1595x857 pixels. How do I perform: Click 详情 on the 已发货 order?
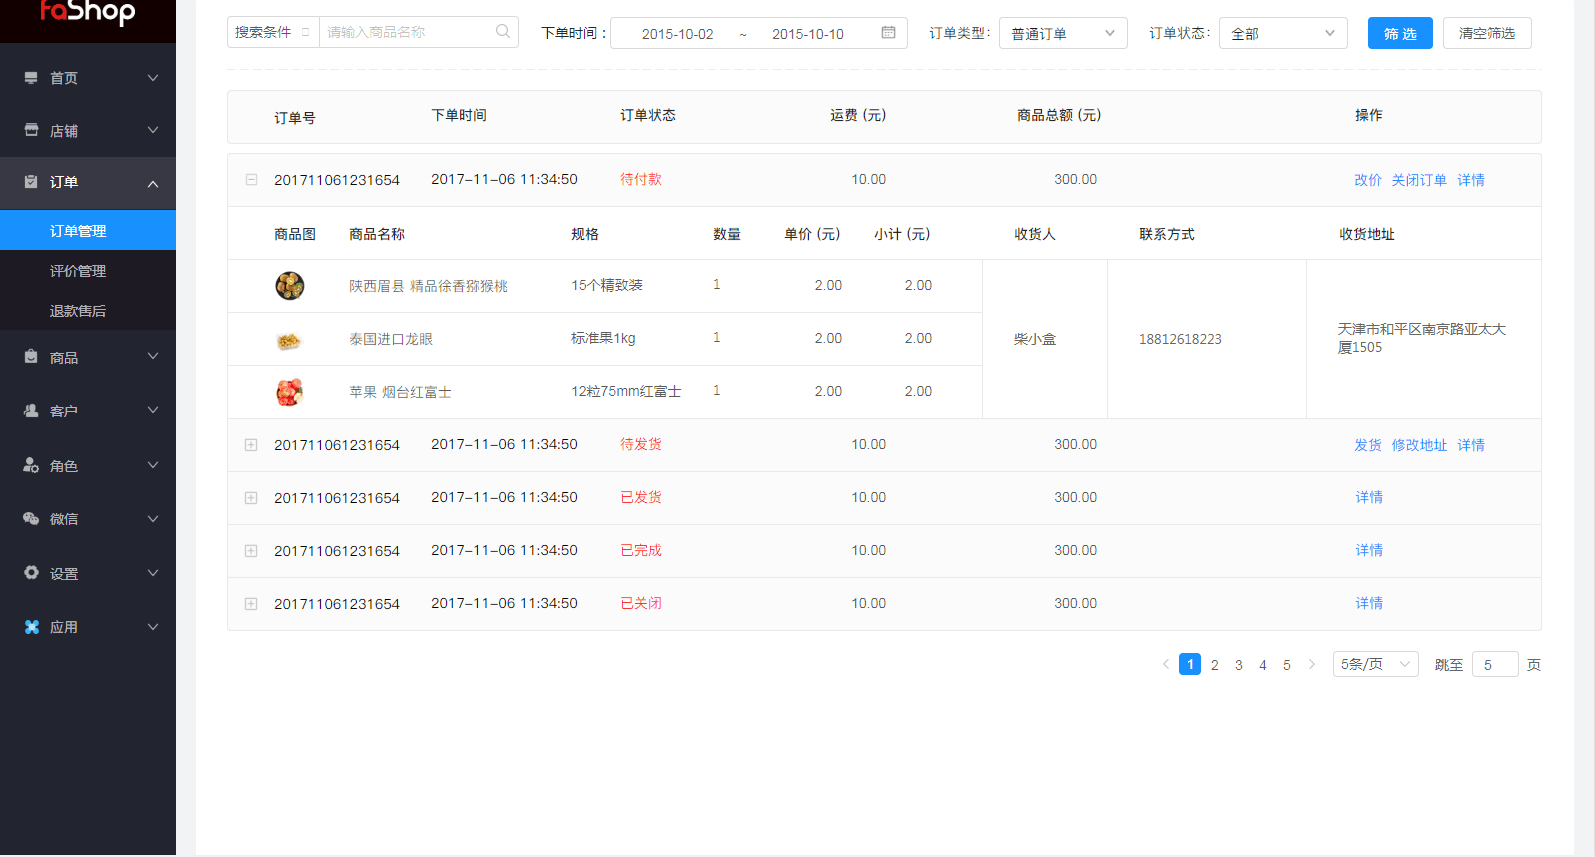click(x=1369, y=497)
